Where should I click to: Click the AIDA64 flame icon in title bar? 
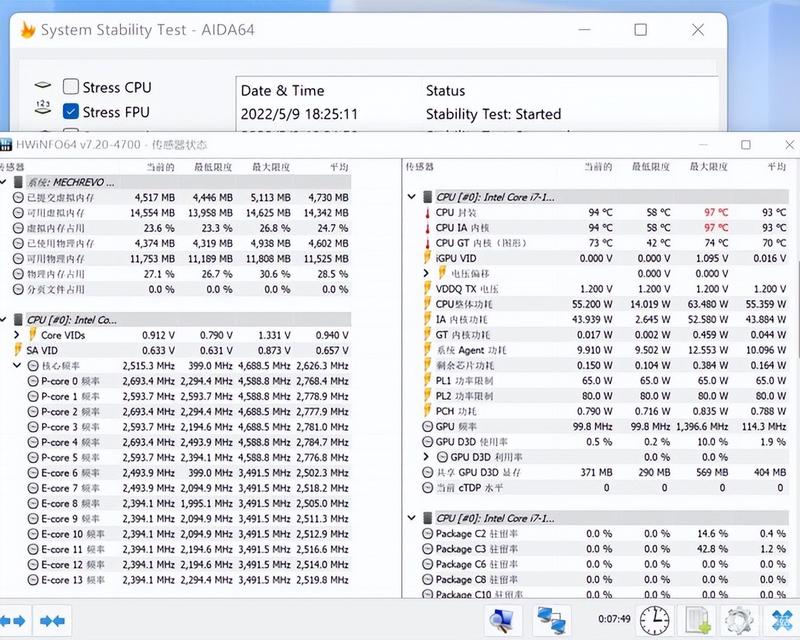coord(28,30)
